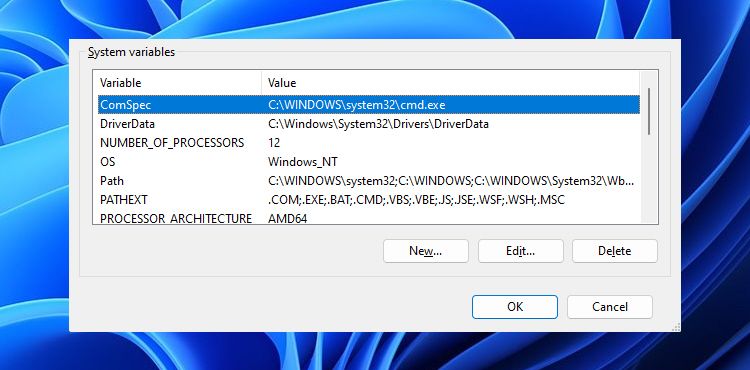This screenshot has width=750, height=370.
Task: Select the Path variable row
Action: 369,181
